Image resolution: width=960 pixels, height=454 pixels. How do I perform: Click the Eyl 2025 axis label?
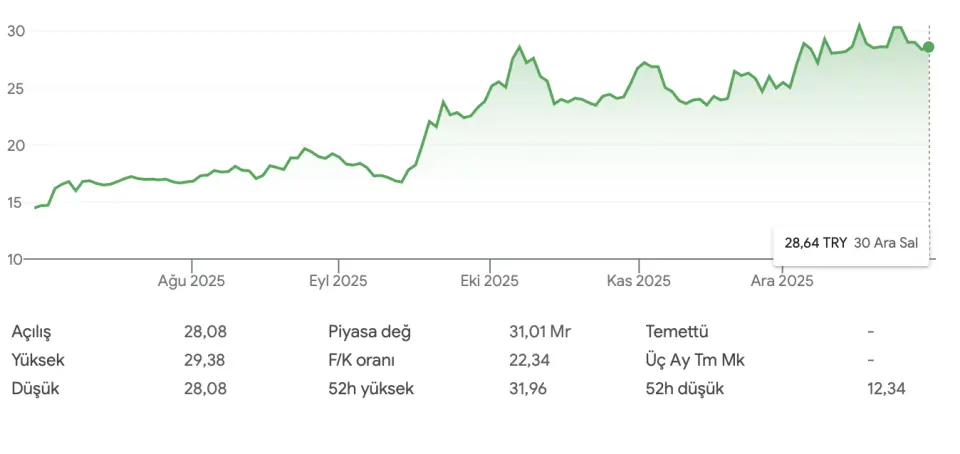click(x=338, y=281)
